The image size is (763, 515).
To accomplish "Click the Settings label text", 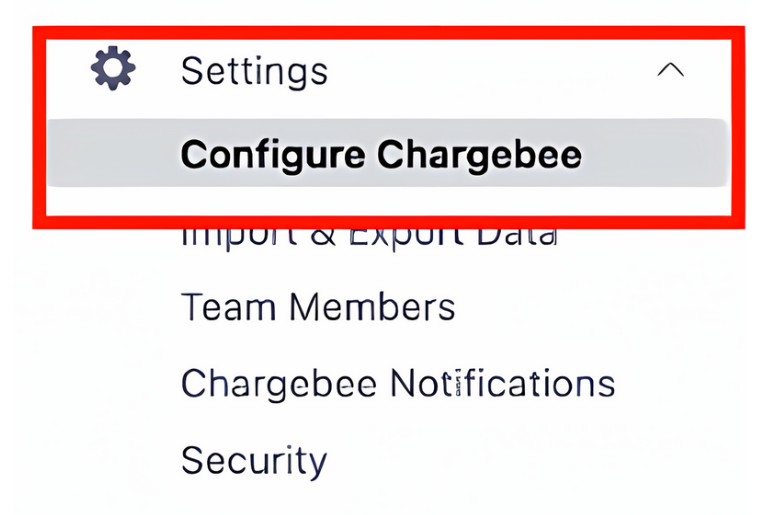I will tap(254, 72).
